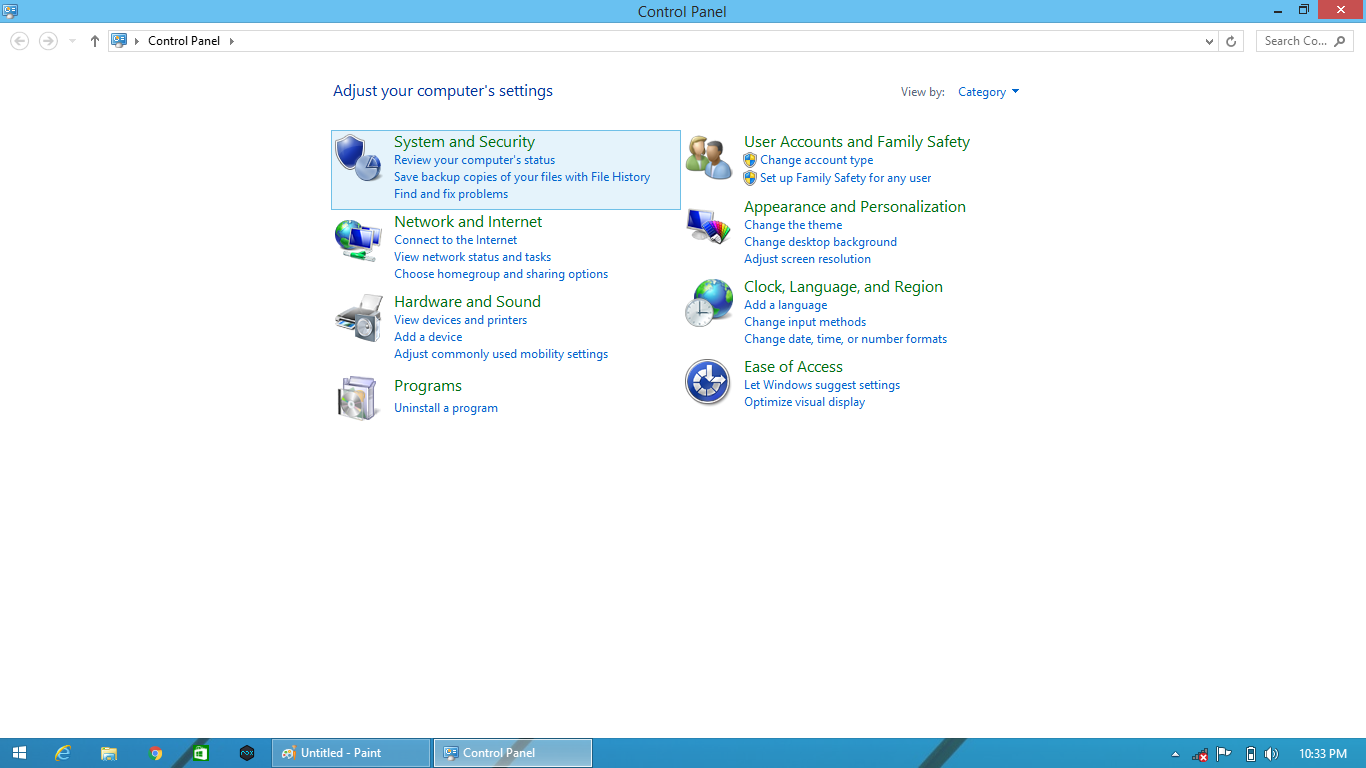Open the Ease of Access heading
The width and height of the screenshot is (1366, 768).
pos(793,367)
